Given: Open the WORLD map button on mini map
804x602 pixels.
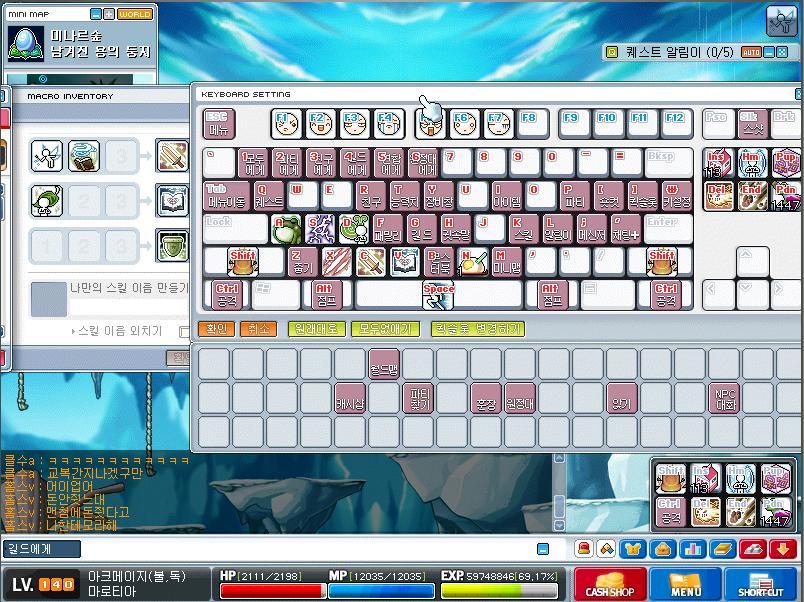Looking at the screenshot, I should pyautogui.click(x=135, y=14).
